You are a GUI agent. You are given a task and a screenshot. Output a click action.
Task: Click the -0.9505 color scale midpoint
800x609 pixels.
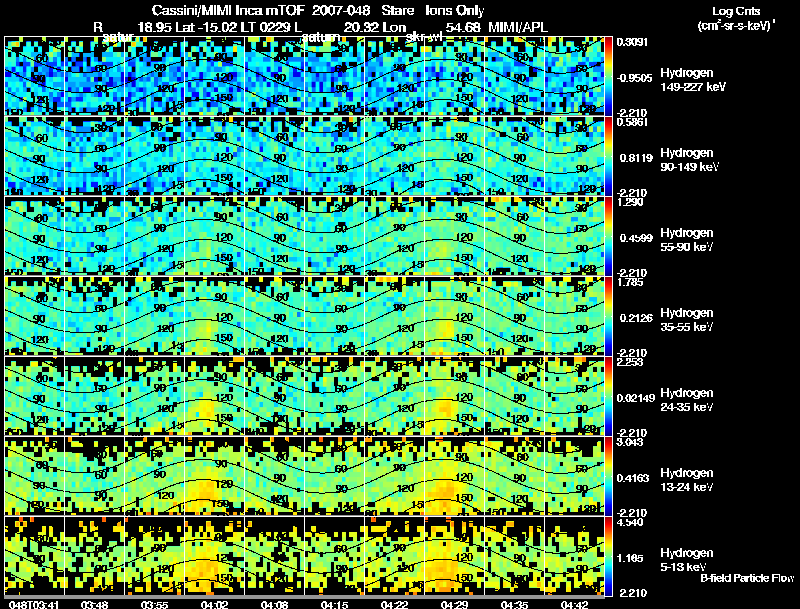(x=634, y=78)
